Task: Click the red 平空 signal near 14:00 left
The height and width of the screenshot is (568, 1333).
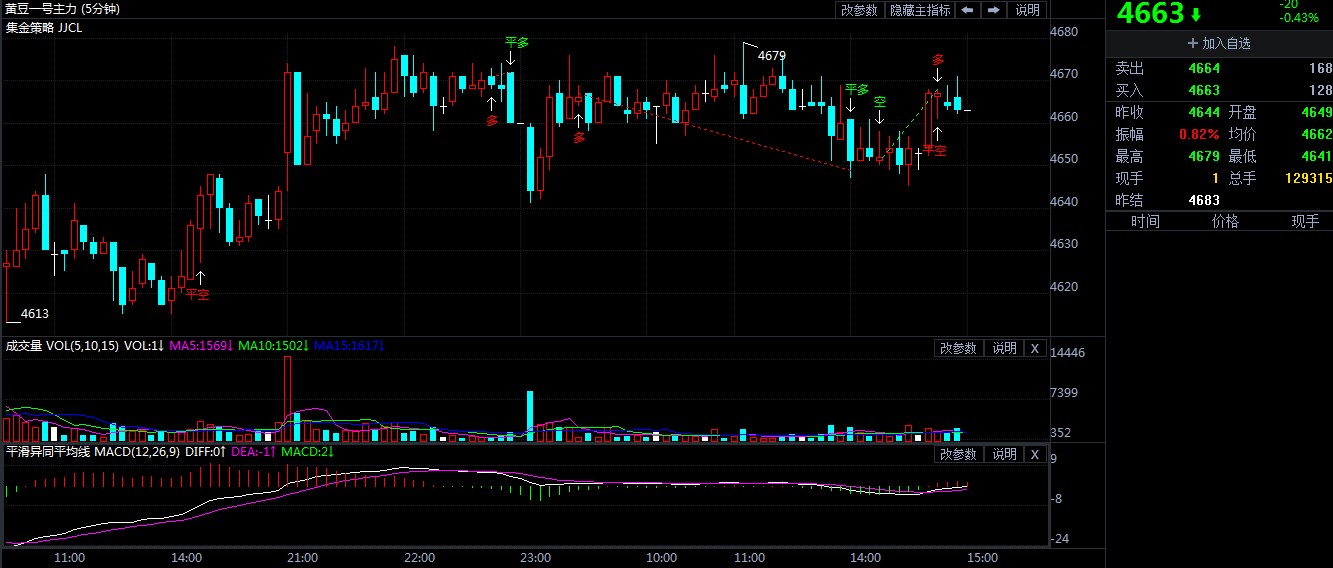Action: tap(197, 294)
